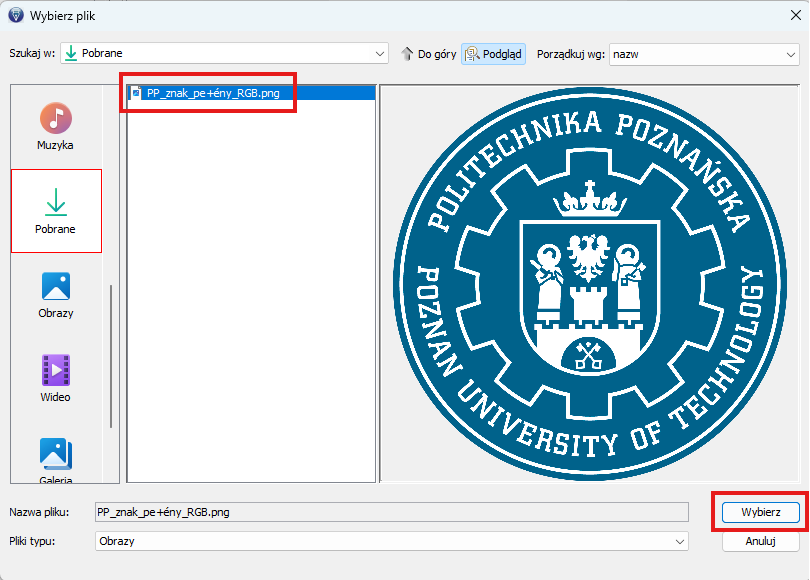
Task: Click the Politechnika Poznańska preview image
Action: tap(589, 284)
